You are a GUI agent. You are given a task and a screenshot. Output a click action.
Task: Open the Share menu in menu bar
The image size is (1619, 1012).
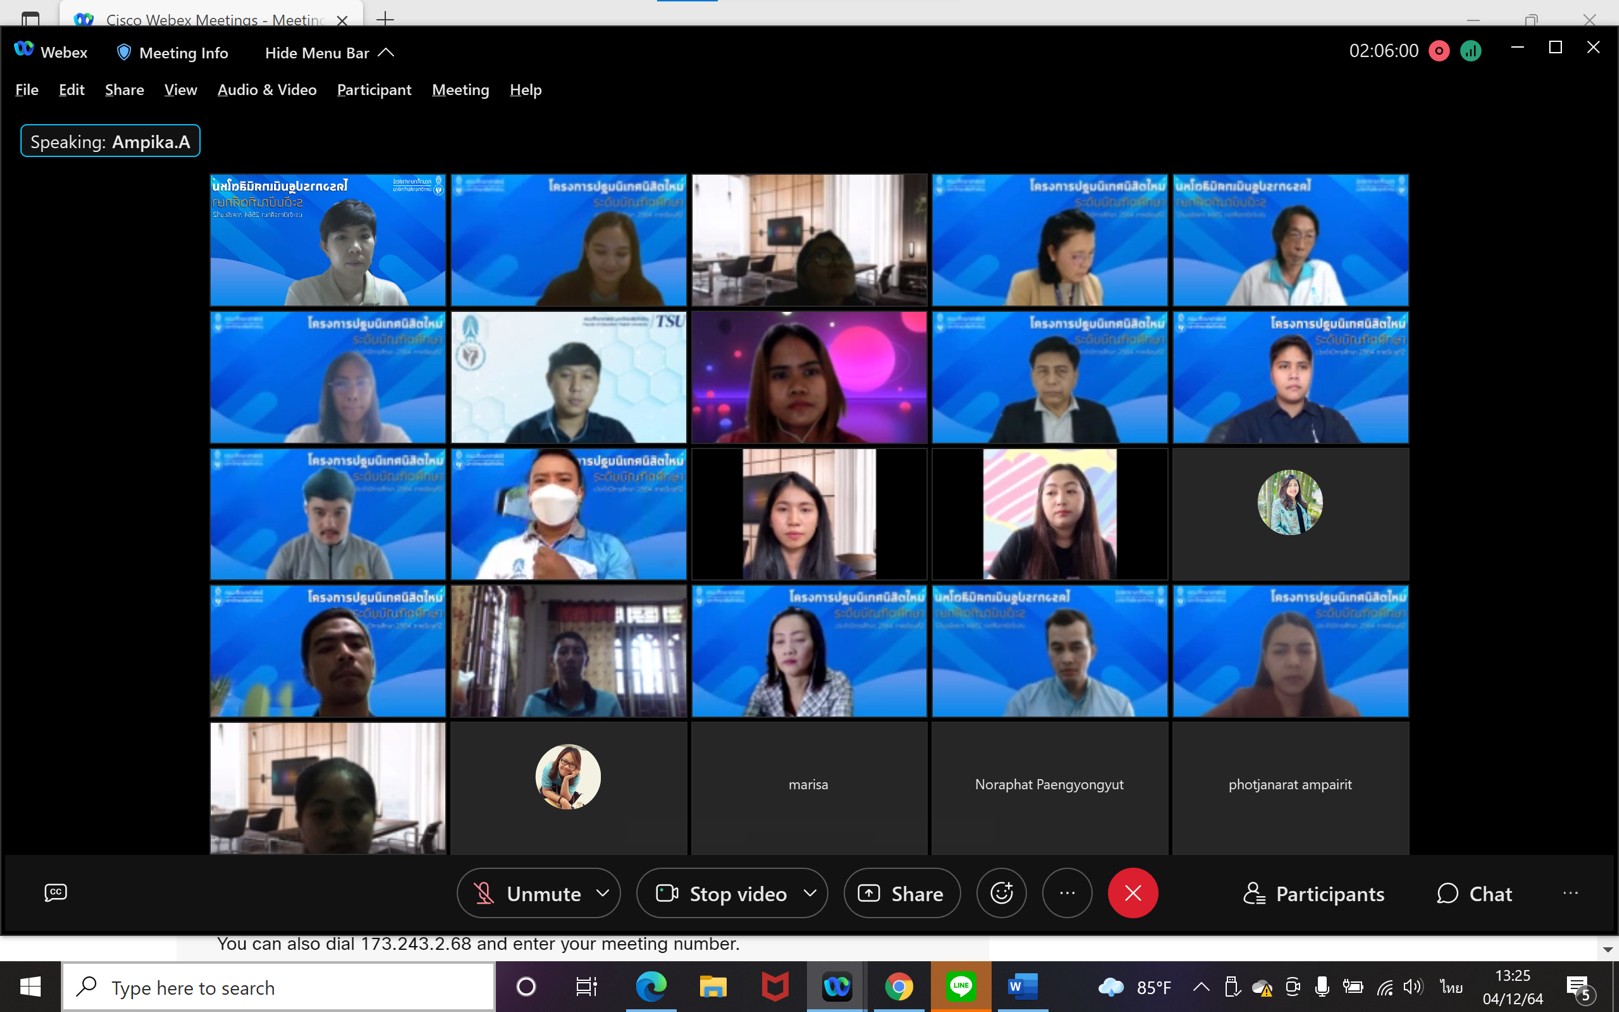click(x=124, y=90)
